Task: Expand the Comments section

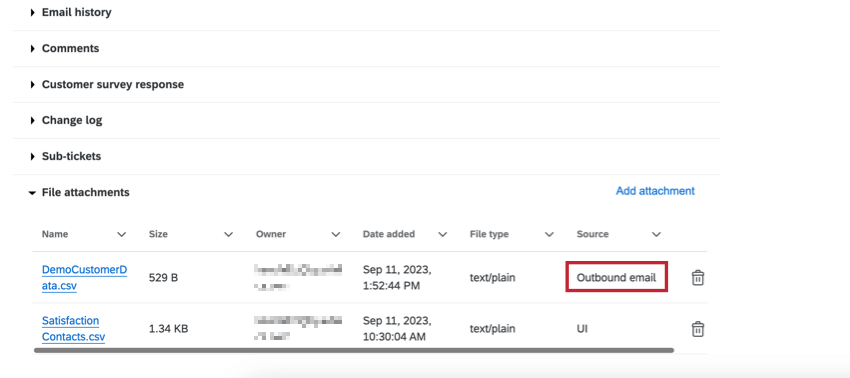Action: 65,48
